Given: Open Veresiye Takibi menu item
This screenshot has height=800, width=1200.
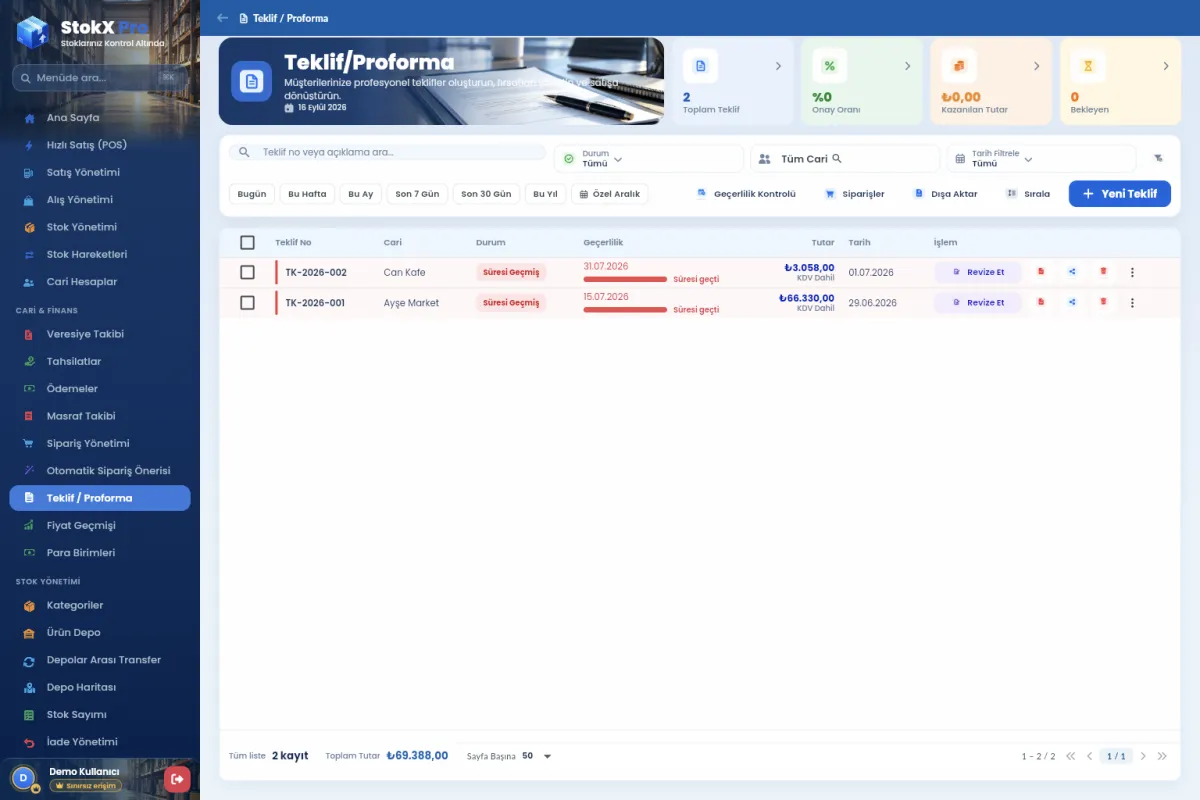Looking at the screenshot, I should pos(100,334).
